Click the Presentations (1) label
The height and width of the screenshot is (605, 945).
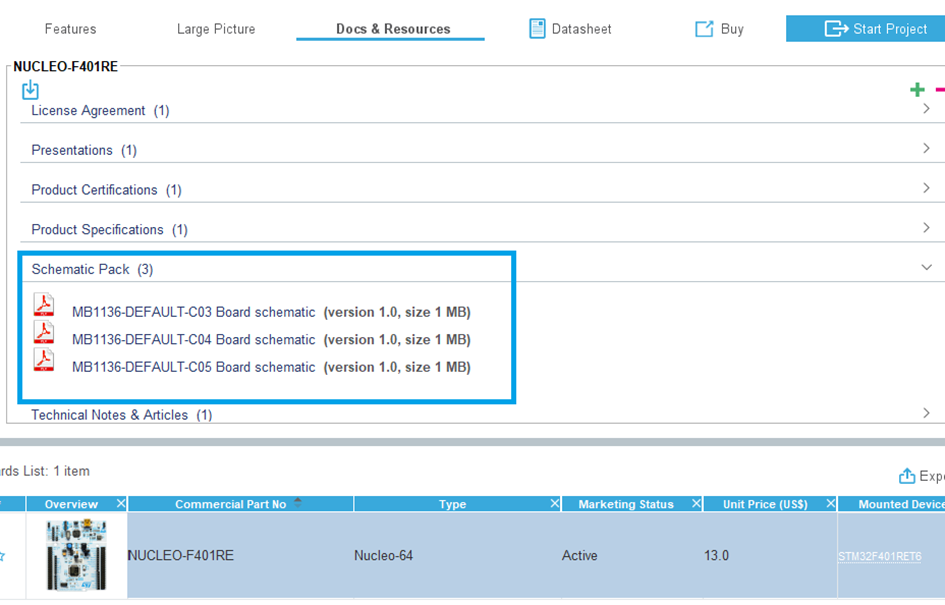pyautogui.click(x=84, y=151)
